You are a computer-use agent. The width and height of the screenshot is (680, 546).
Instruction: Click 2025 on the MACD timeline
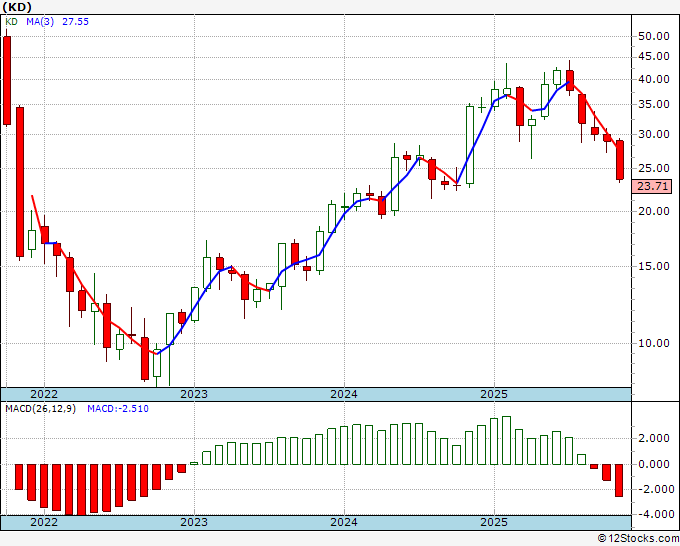[x=494, y=522]
